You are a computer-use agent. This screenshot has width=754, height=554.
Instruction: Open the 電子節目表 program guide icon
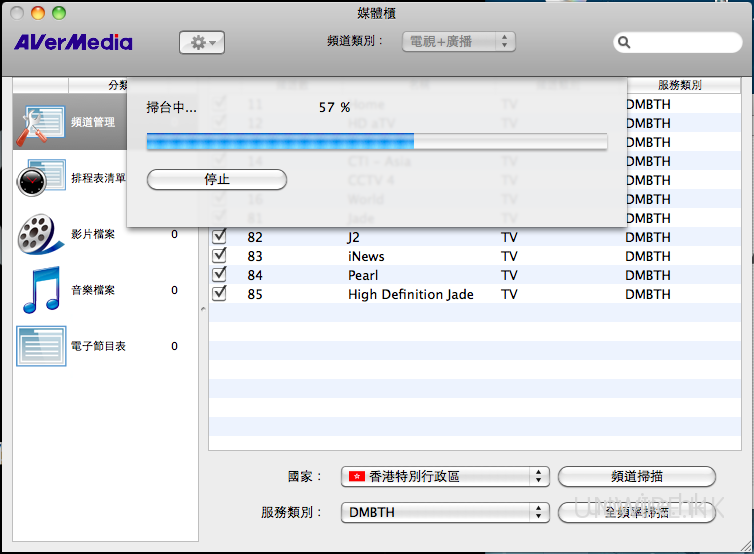pos(40,346)
